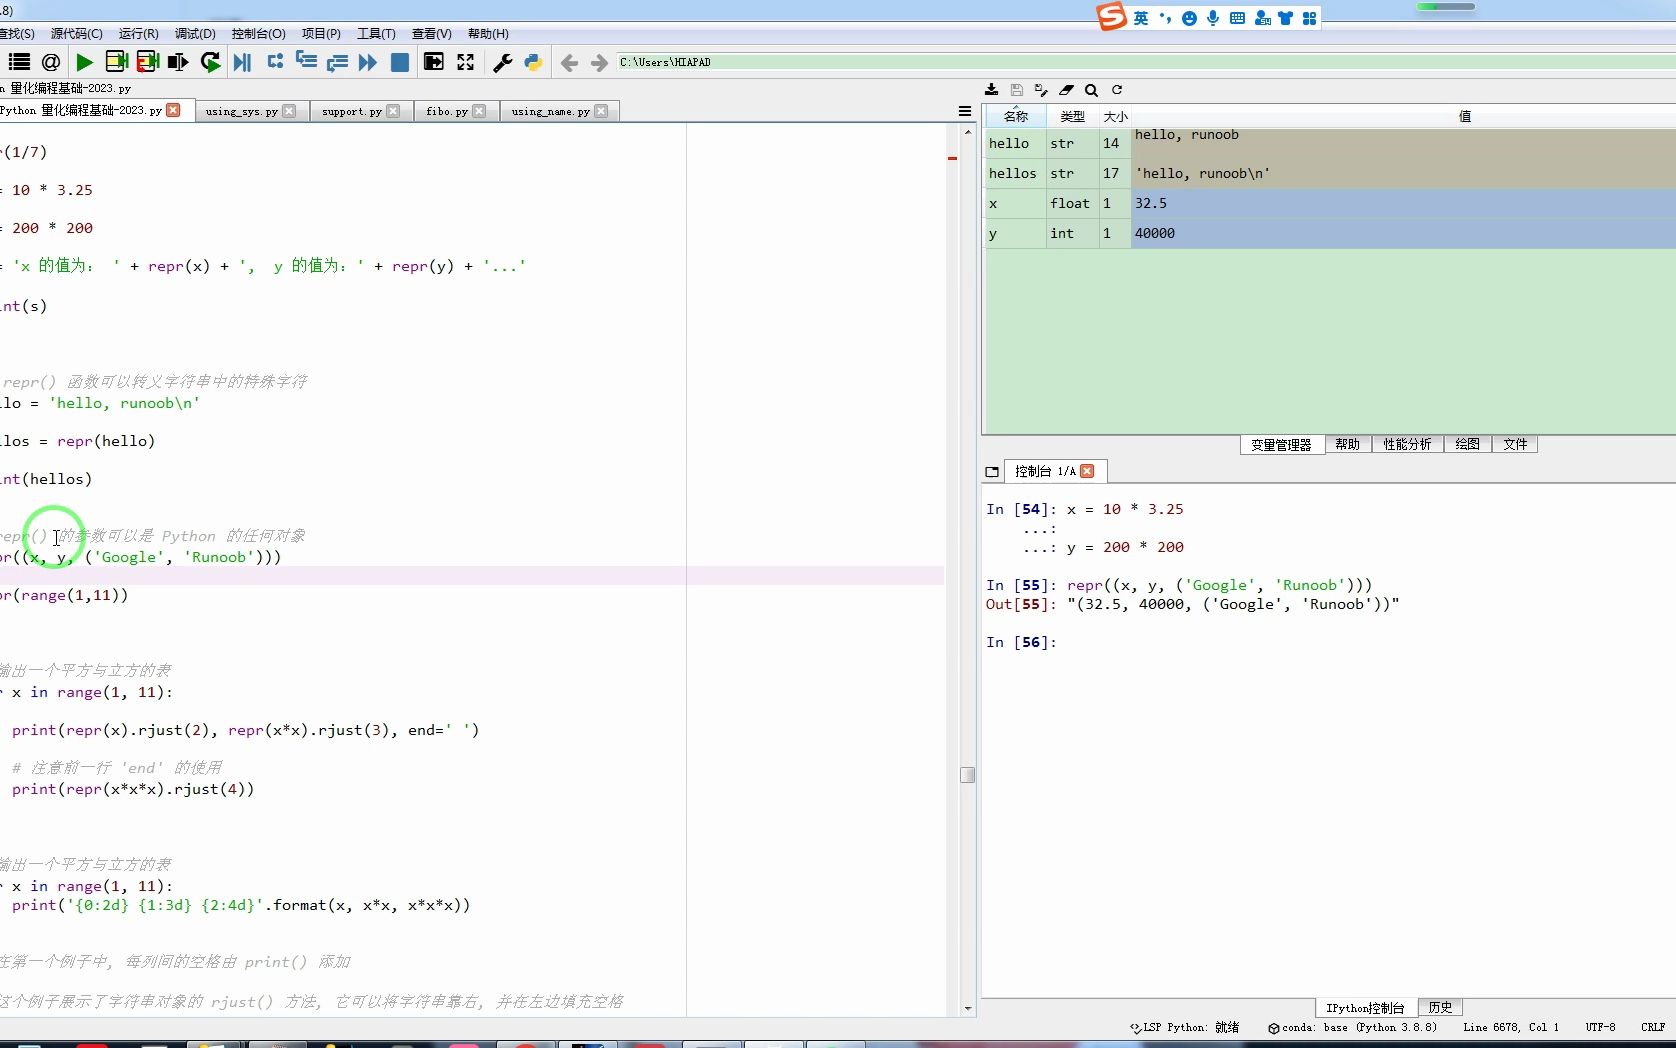The image size is (1676, 1048).
Task: Sort variables by 名称 column header
Action: [x=1016, y=116]
